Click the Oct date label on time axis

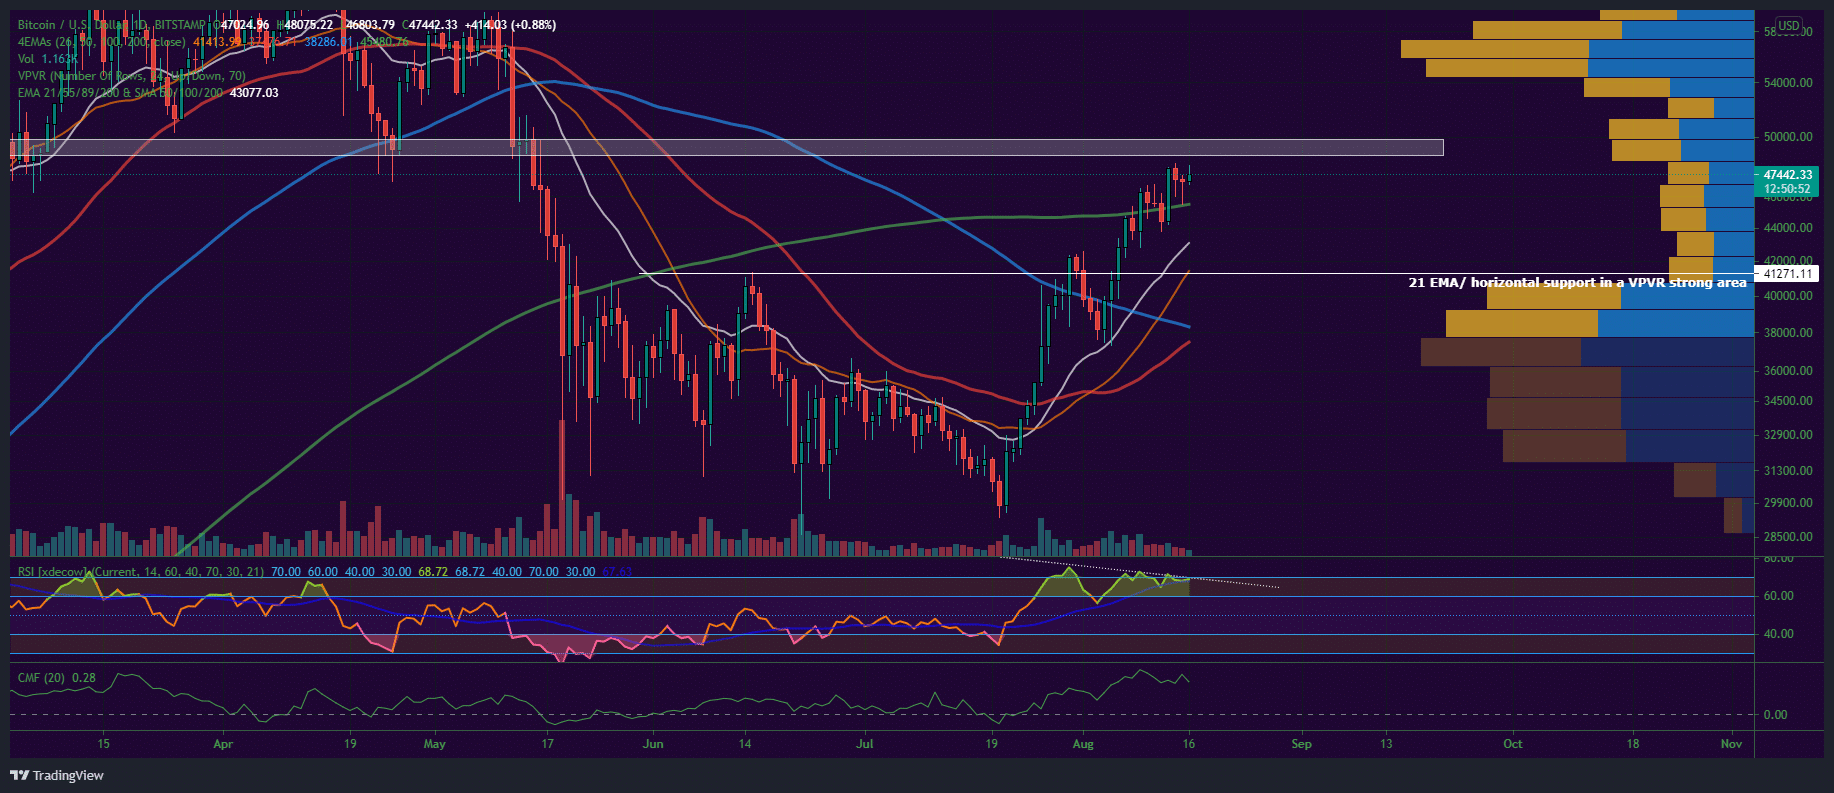point(1513,744)
